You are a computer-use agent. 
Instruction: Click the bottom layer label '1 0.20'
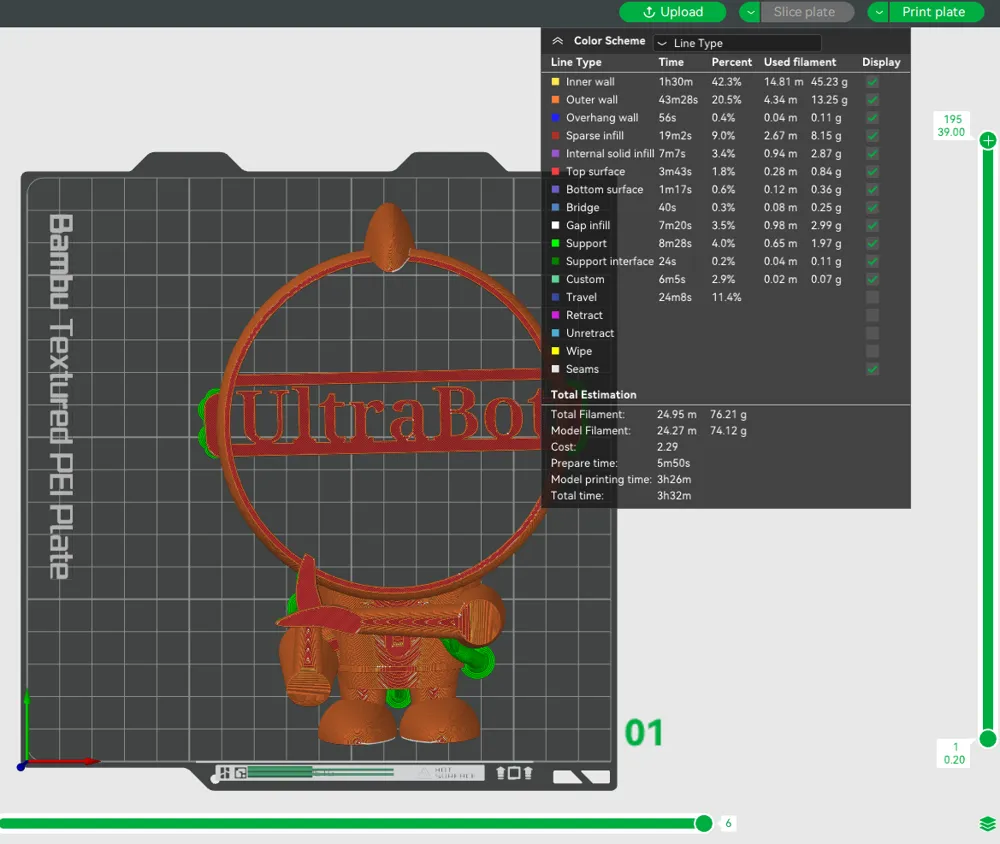(x=954, y=753)
